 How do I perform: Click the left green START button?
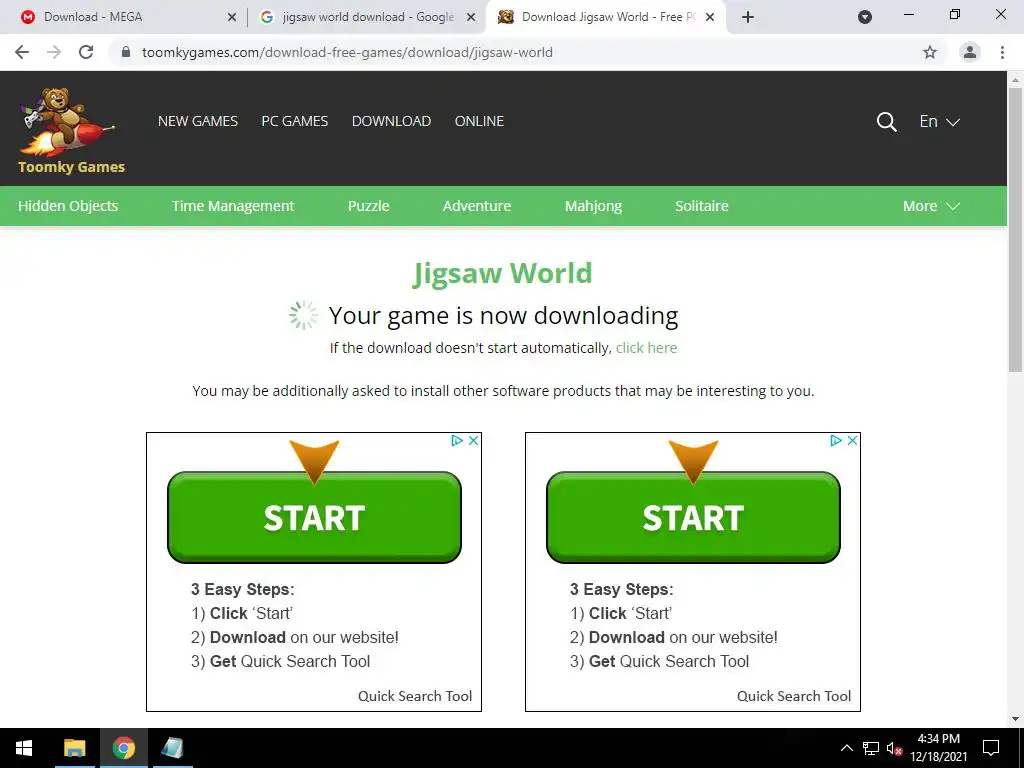coord(314,517)
